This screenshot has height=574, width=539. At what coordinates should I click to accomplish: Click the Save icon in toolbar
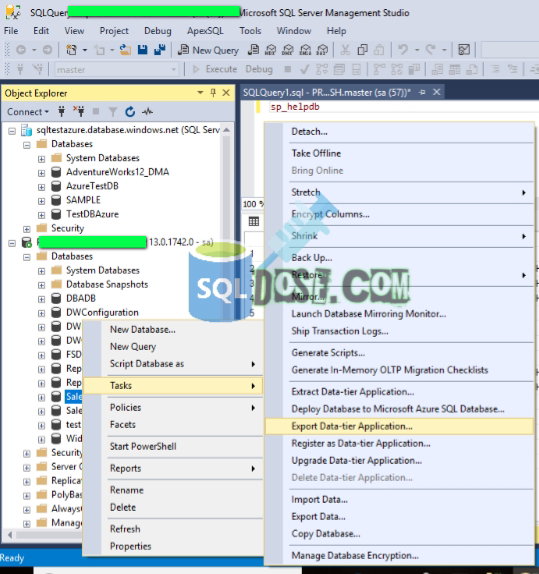click(x=142, y=49)
